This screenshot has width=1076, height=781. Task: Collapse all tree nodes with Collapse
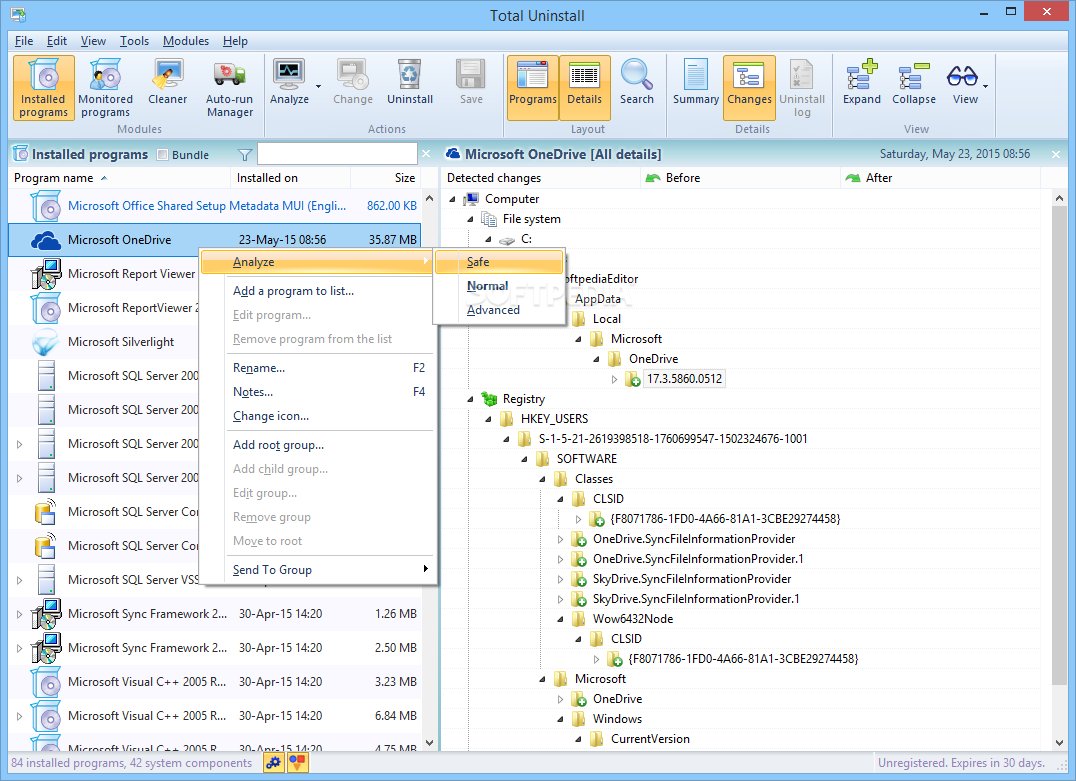pos(914,83)
